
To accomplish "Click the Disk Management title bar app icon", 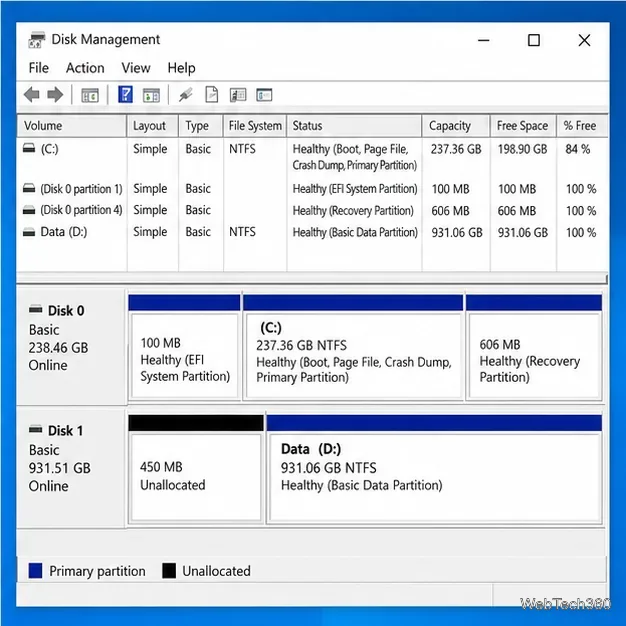I will 36,40.
